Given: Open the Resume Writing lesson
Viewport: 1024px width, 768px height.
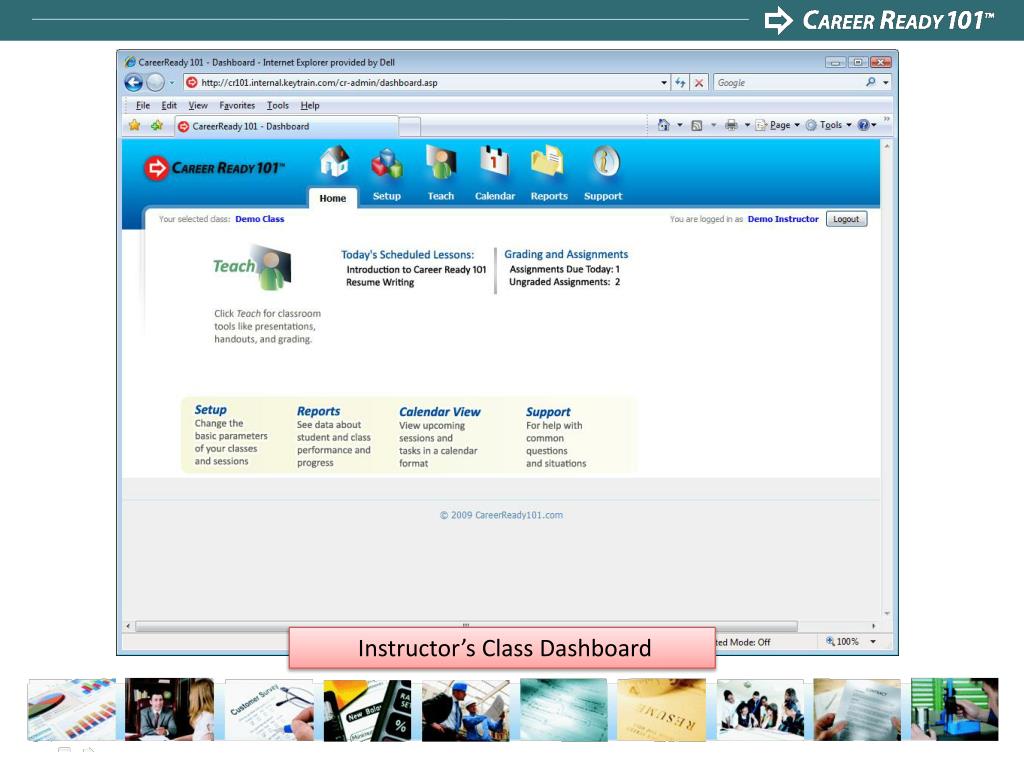Looking at the screenshot, I should point(379,282).
